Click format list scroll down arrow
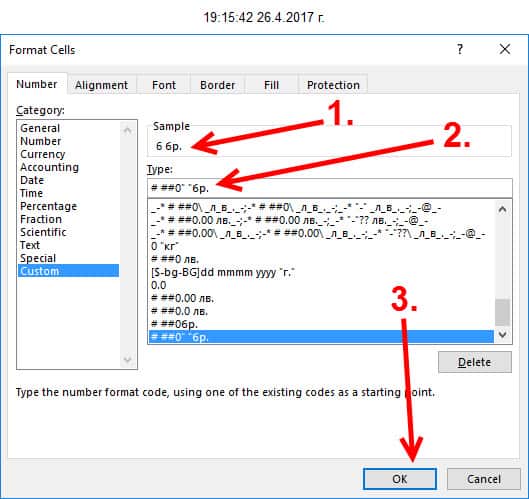 pos(502,335)
